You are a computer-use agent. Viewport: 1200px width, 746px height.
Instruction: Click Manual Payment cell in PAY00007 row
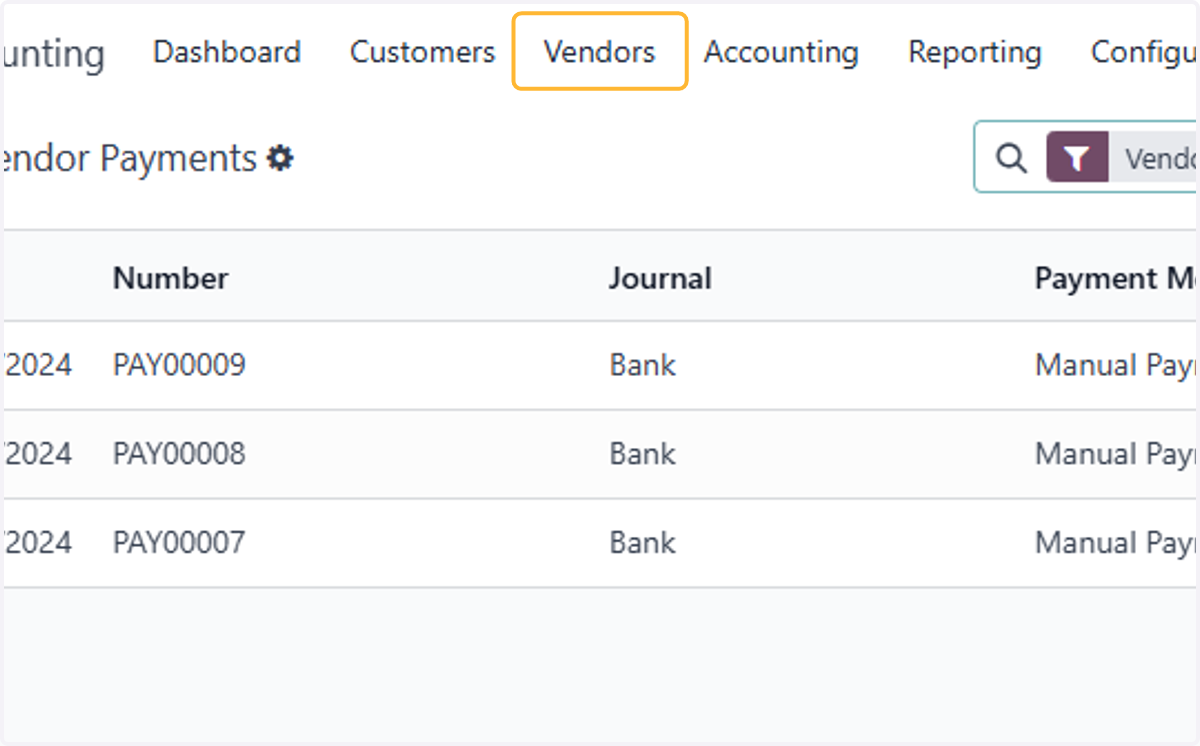1116,543
